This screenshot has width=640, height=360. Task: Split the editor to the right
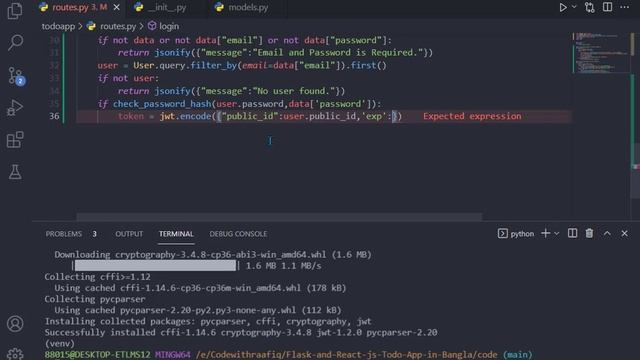pos(607,7)
